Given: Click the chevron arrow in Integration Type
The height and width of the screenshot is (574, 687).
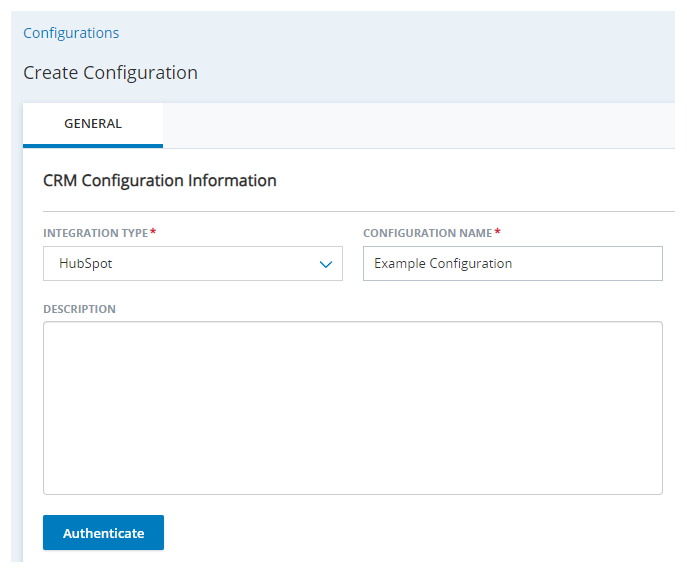Looking at the screenshot, I should [326, 264].
